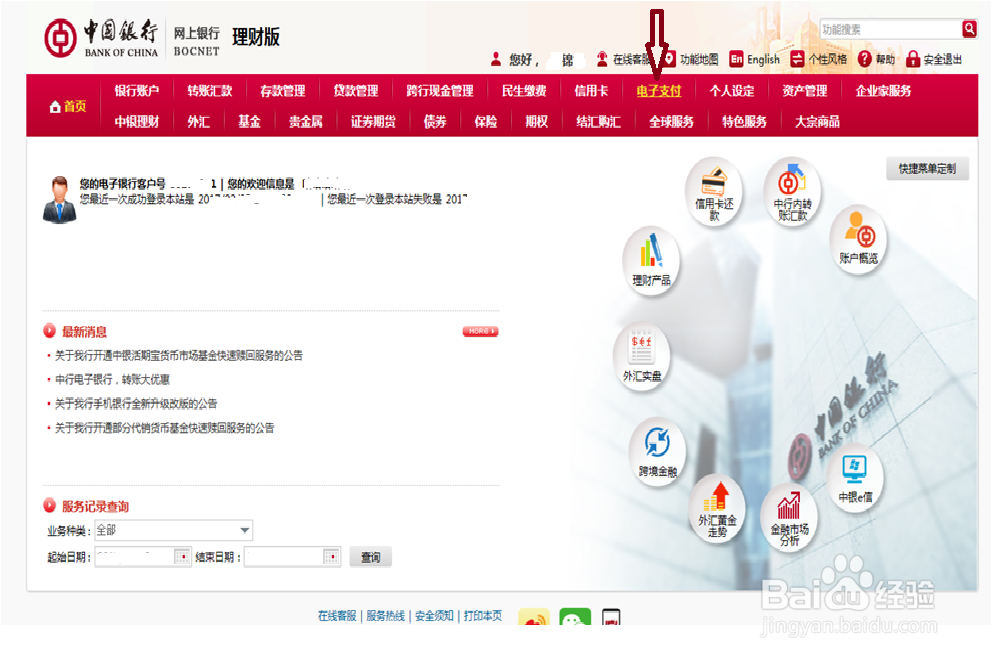Open the 存款管理 menu
Screen dimensions: 992x660
(283, 90)
